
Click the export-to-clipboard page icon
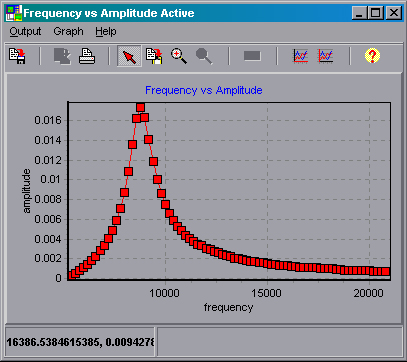(x=154, y=56)
